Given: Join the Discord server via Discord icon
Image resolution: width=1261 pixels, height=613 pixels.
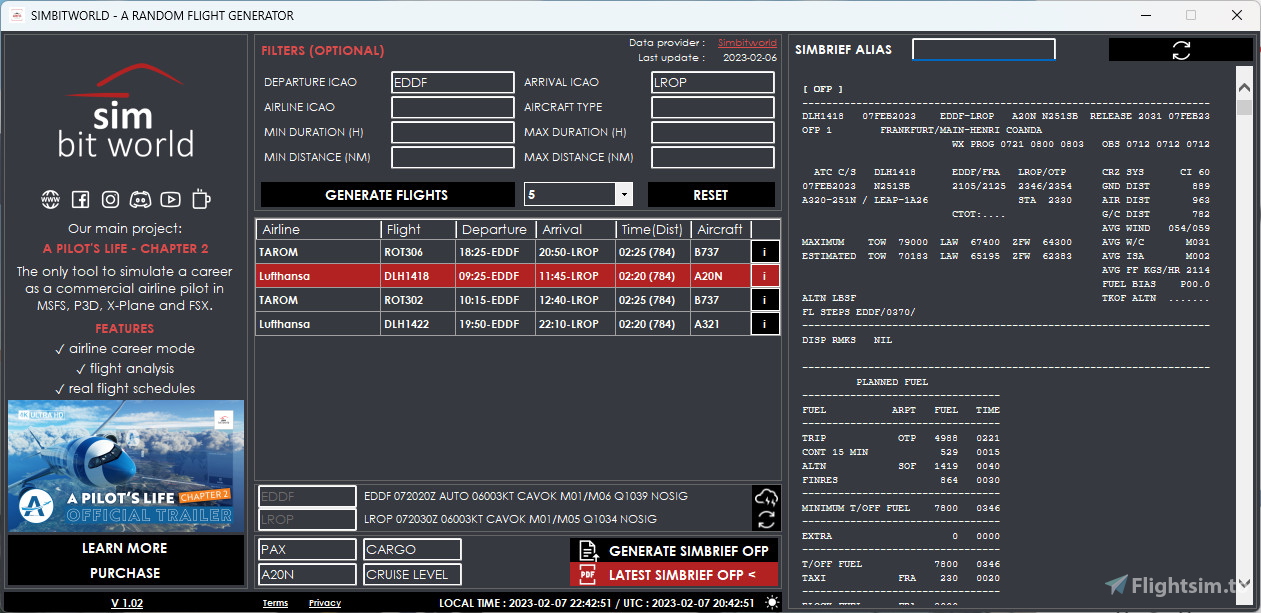Looking at the screenshot, I should (x=141, y=199).
